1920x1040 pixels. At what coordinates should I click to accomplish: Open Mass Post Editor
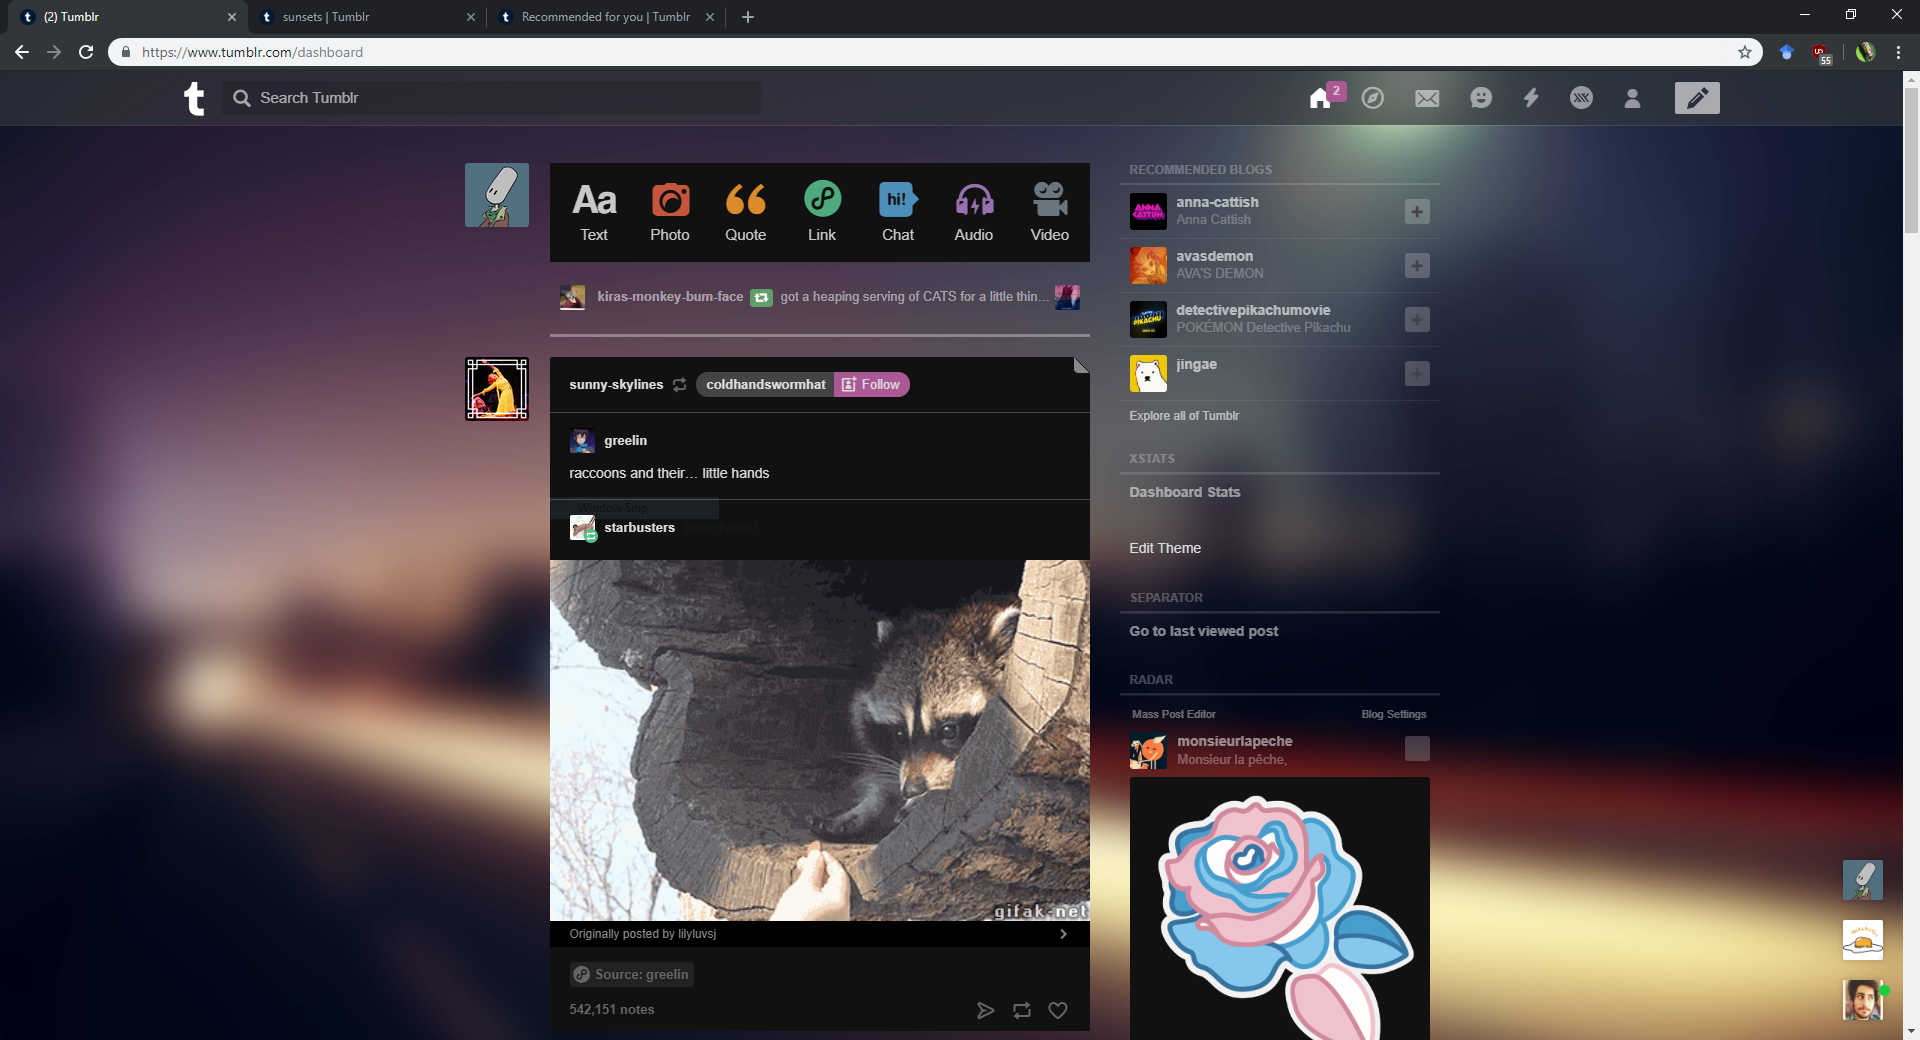(x=1174, y=714)
